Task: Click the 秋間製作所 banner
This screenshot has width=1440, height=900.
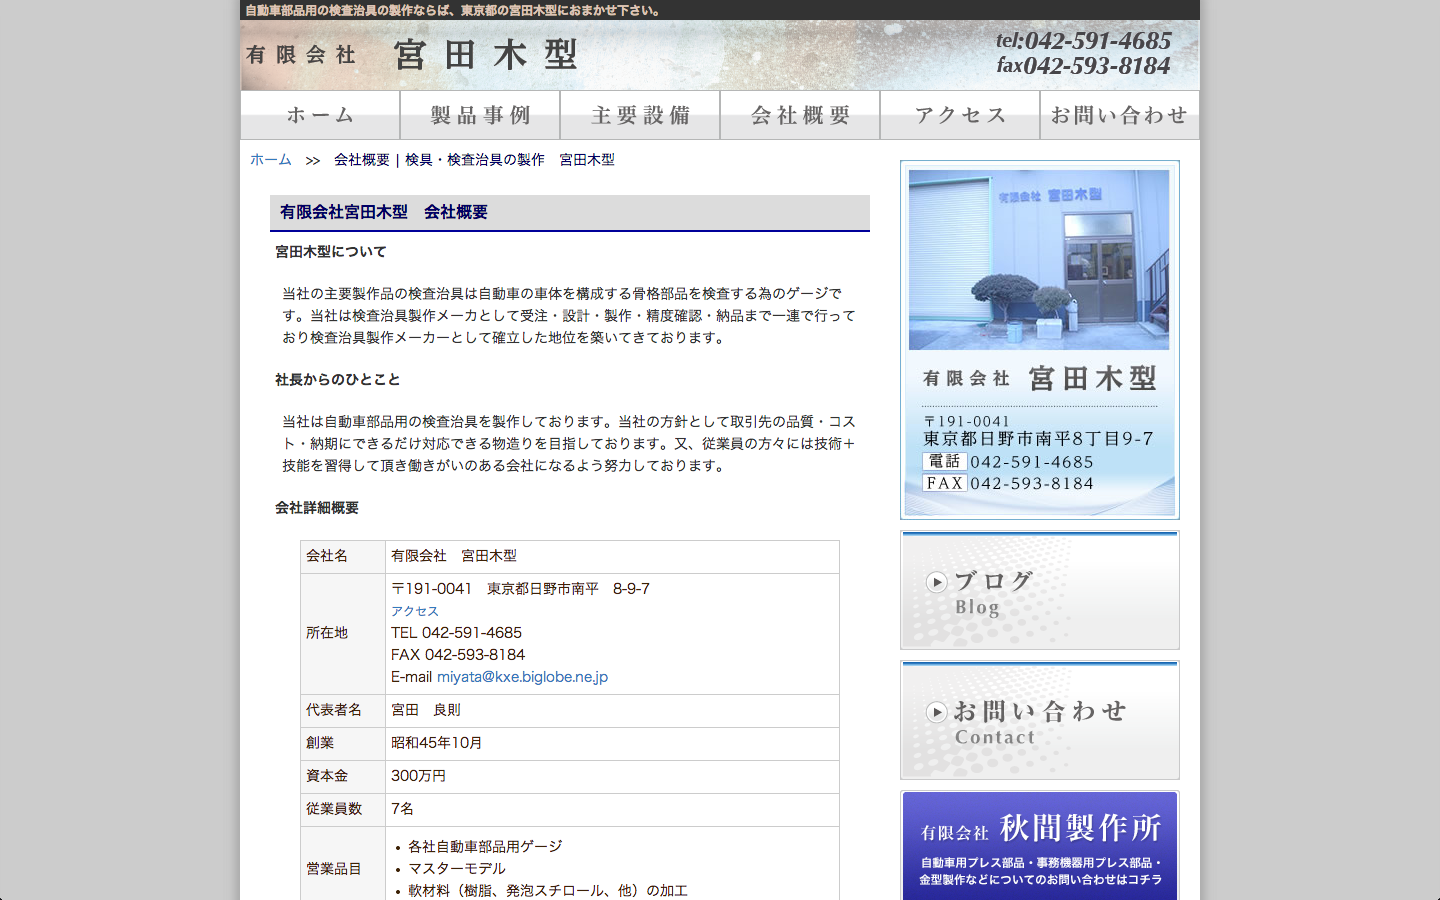Action: pos(1040,846)
